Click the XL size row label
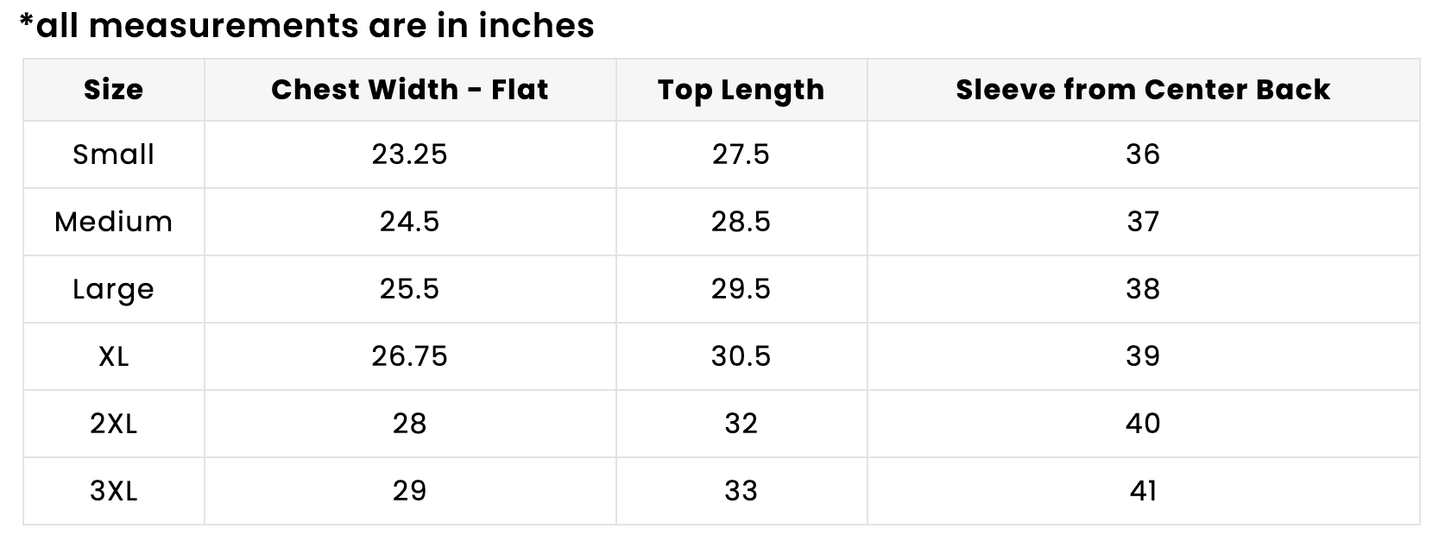Viewport: 1445px width, 560px height. (113, 357)
